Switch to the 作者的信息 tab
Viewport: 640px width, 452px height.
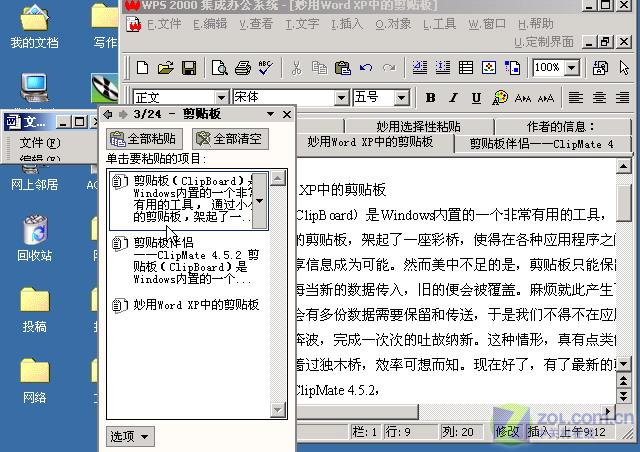[562, 127]
